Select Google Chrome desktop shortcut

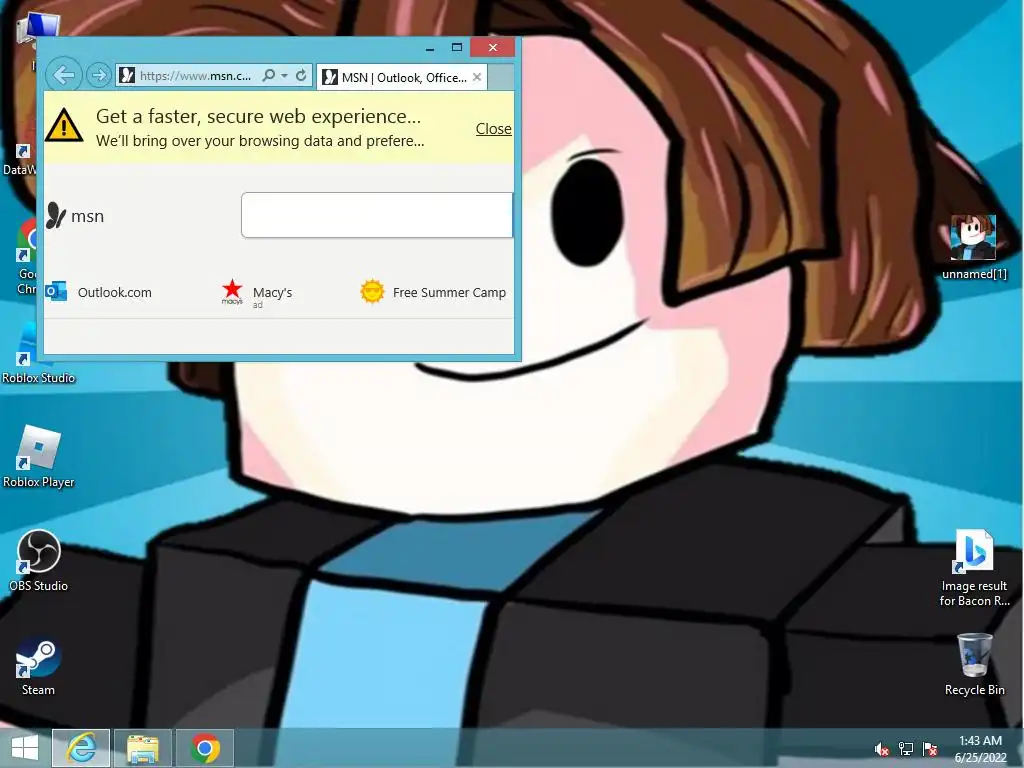pyautogui.click(x=26, y=258)
